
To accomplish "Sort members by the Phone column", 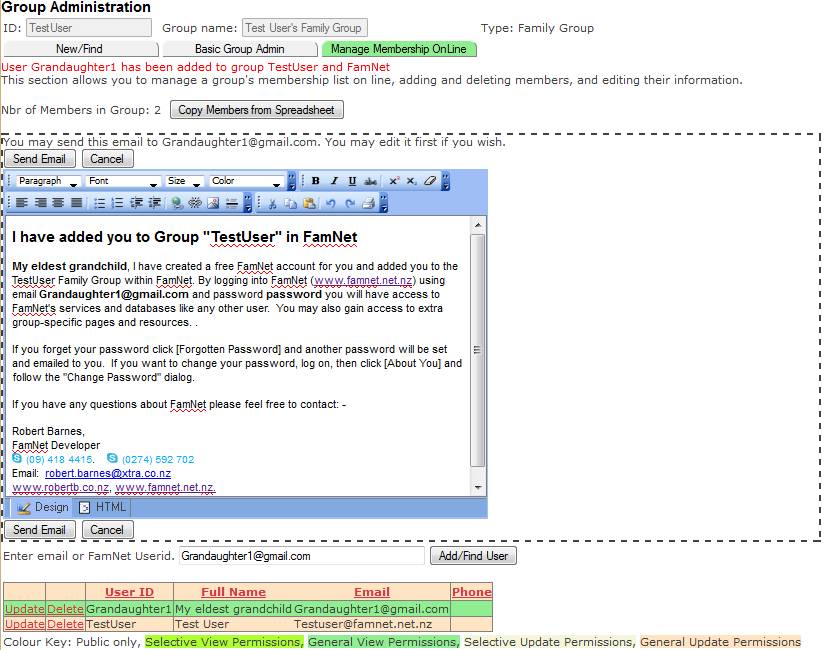I will [x=471, y=592].
